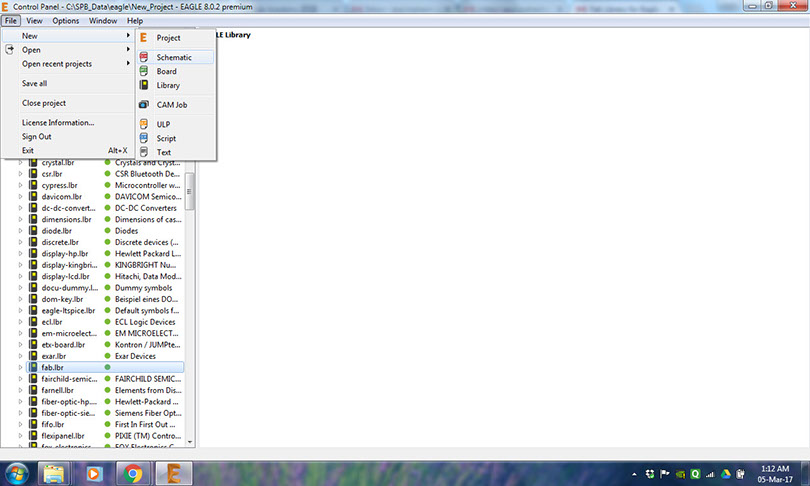810x486 pixels.
Task: Expand the dom-key.lbr tree node
Action: 21,299
